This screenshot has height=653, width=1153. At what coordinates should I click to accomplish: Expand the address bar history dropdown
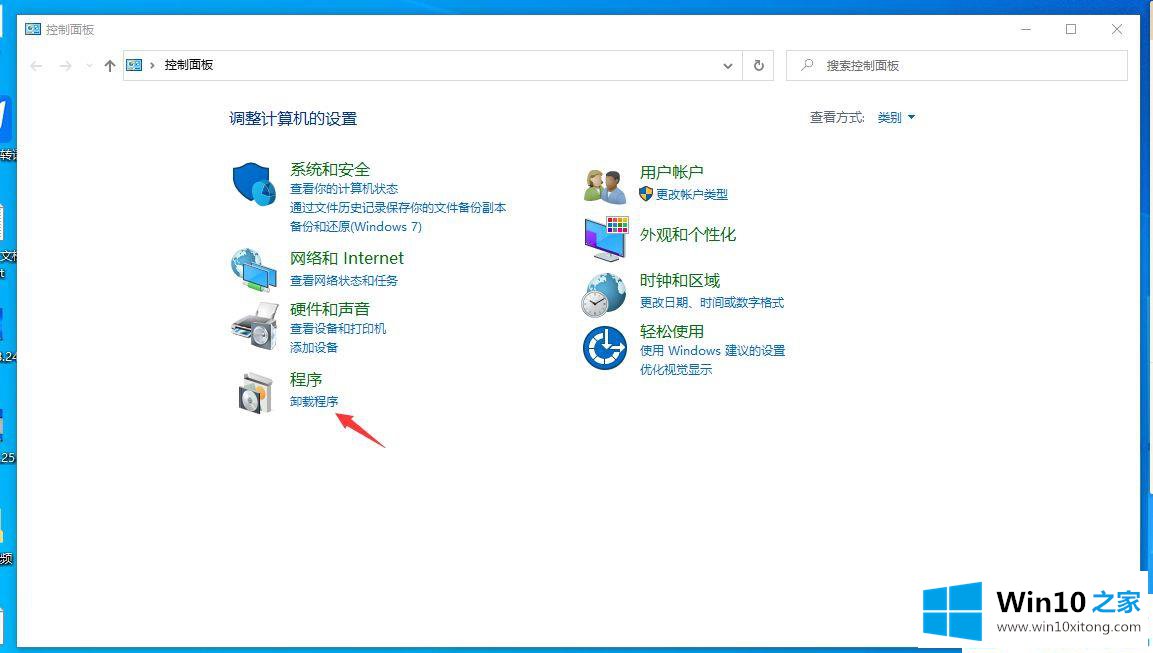(x=728, y=66)
